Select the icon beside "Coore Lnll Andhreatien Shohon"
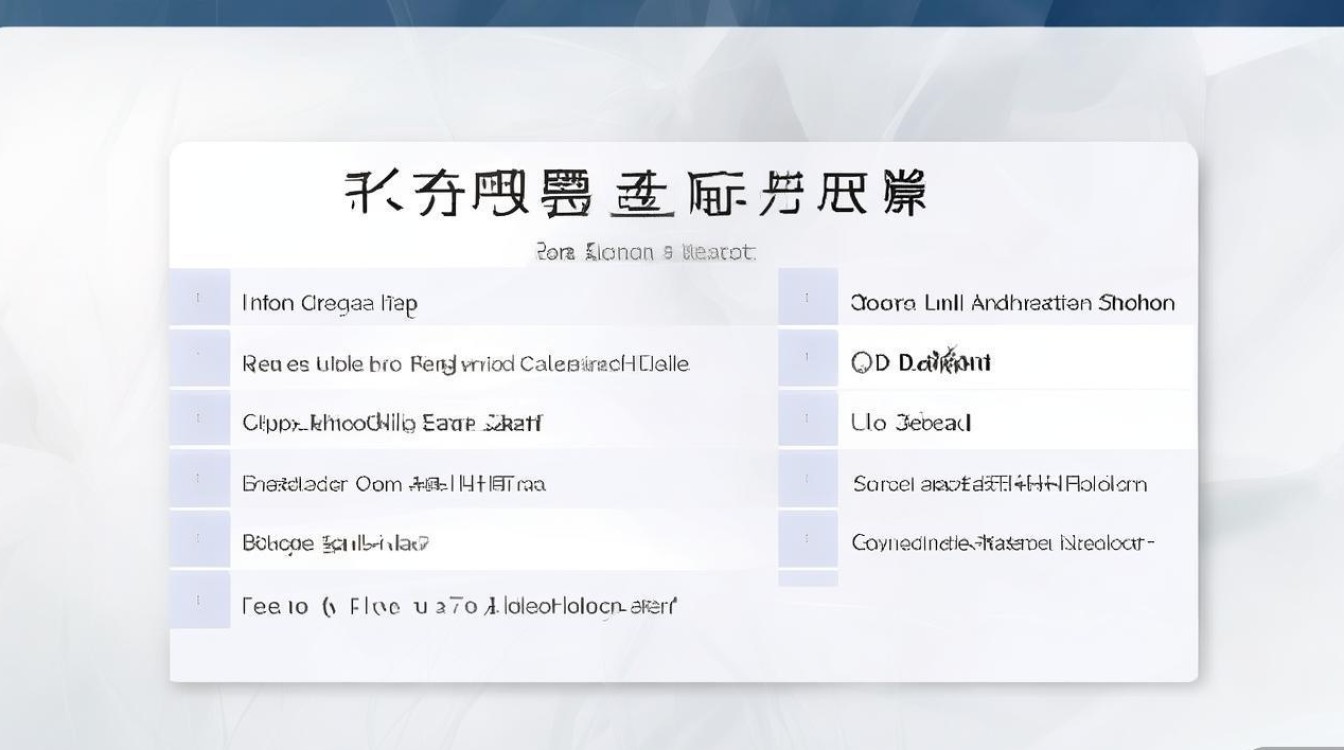The image size is (1344, 750). coord(808,297)
